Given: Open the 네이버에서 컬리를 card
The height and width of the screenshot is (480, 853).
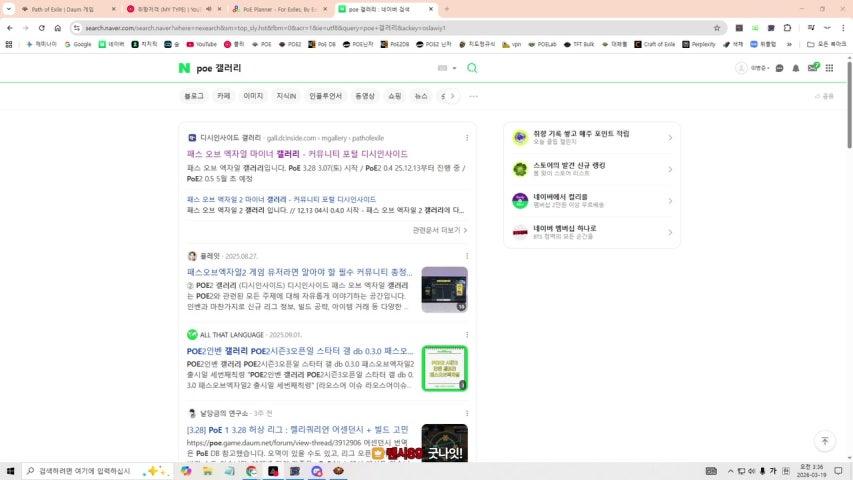Looking at the screenshot, I should (592, 201).
